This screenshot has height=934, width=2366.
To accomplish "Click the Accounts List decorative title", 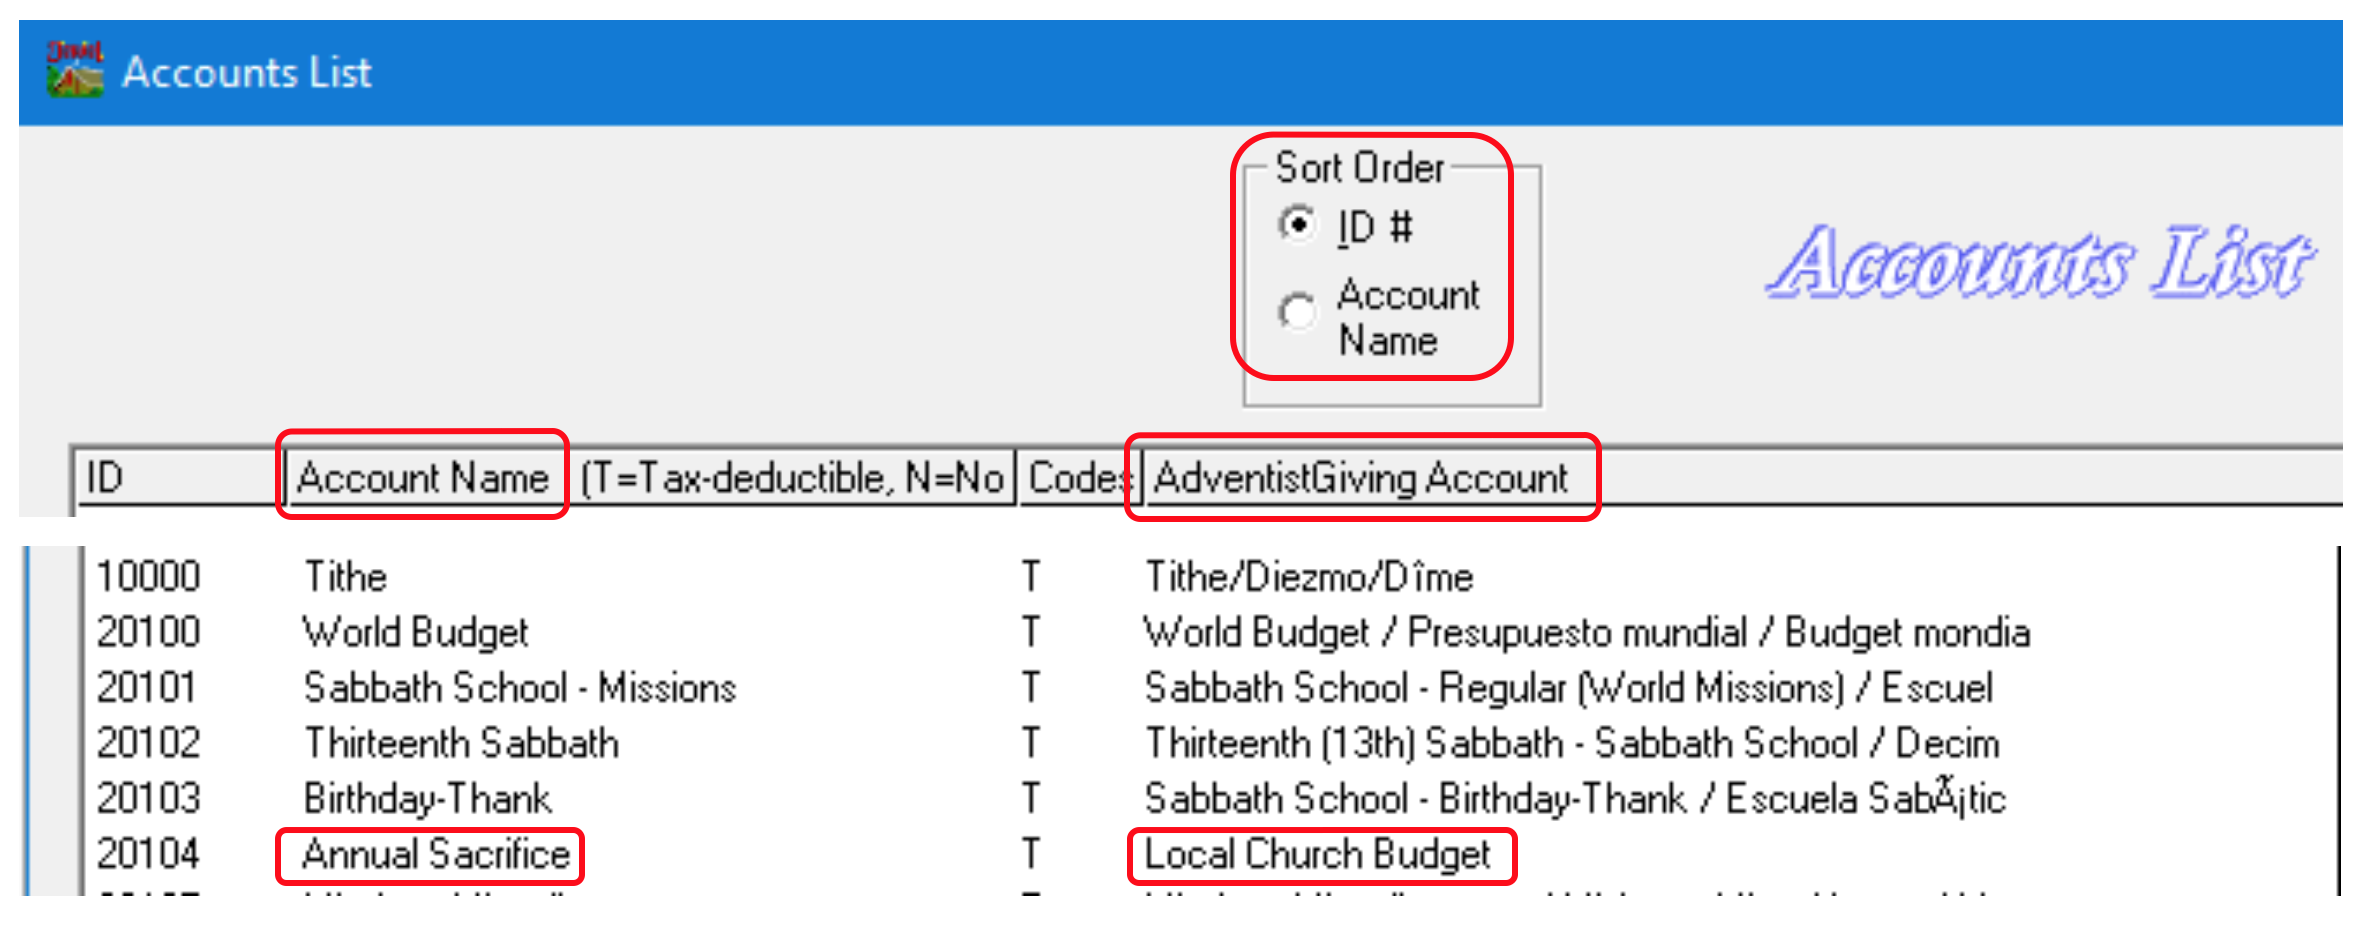I will 2038,262.
